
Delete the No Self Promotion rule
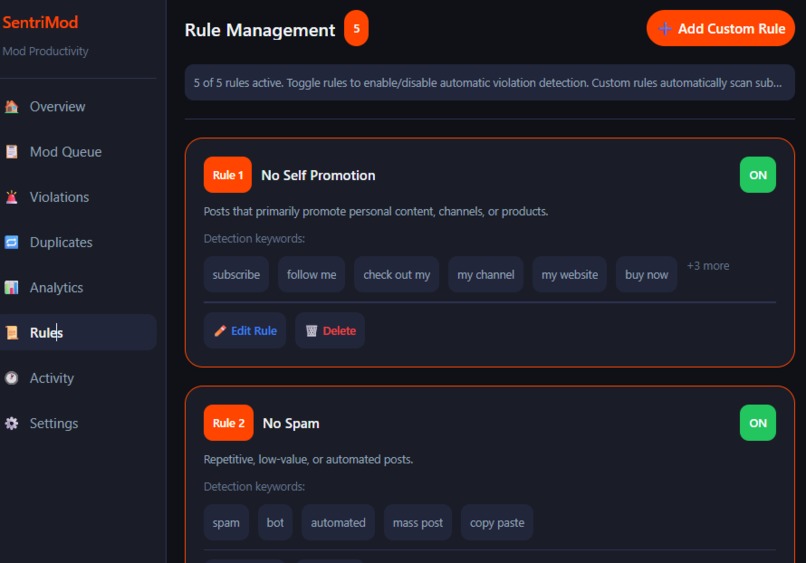coord(330,331)
